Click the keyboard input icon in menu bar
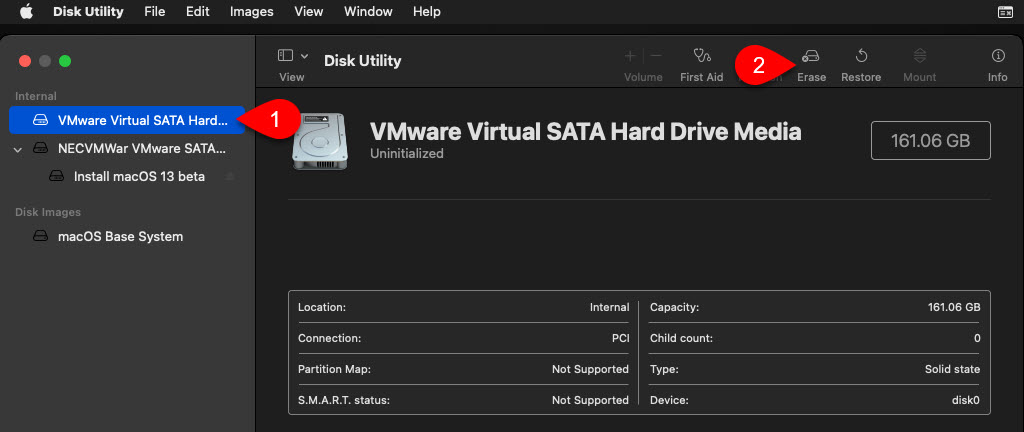 click(1006, 12)
